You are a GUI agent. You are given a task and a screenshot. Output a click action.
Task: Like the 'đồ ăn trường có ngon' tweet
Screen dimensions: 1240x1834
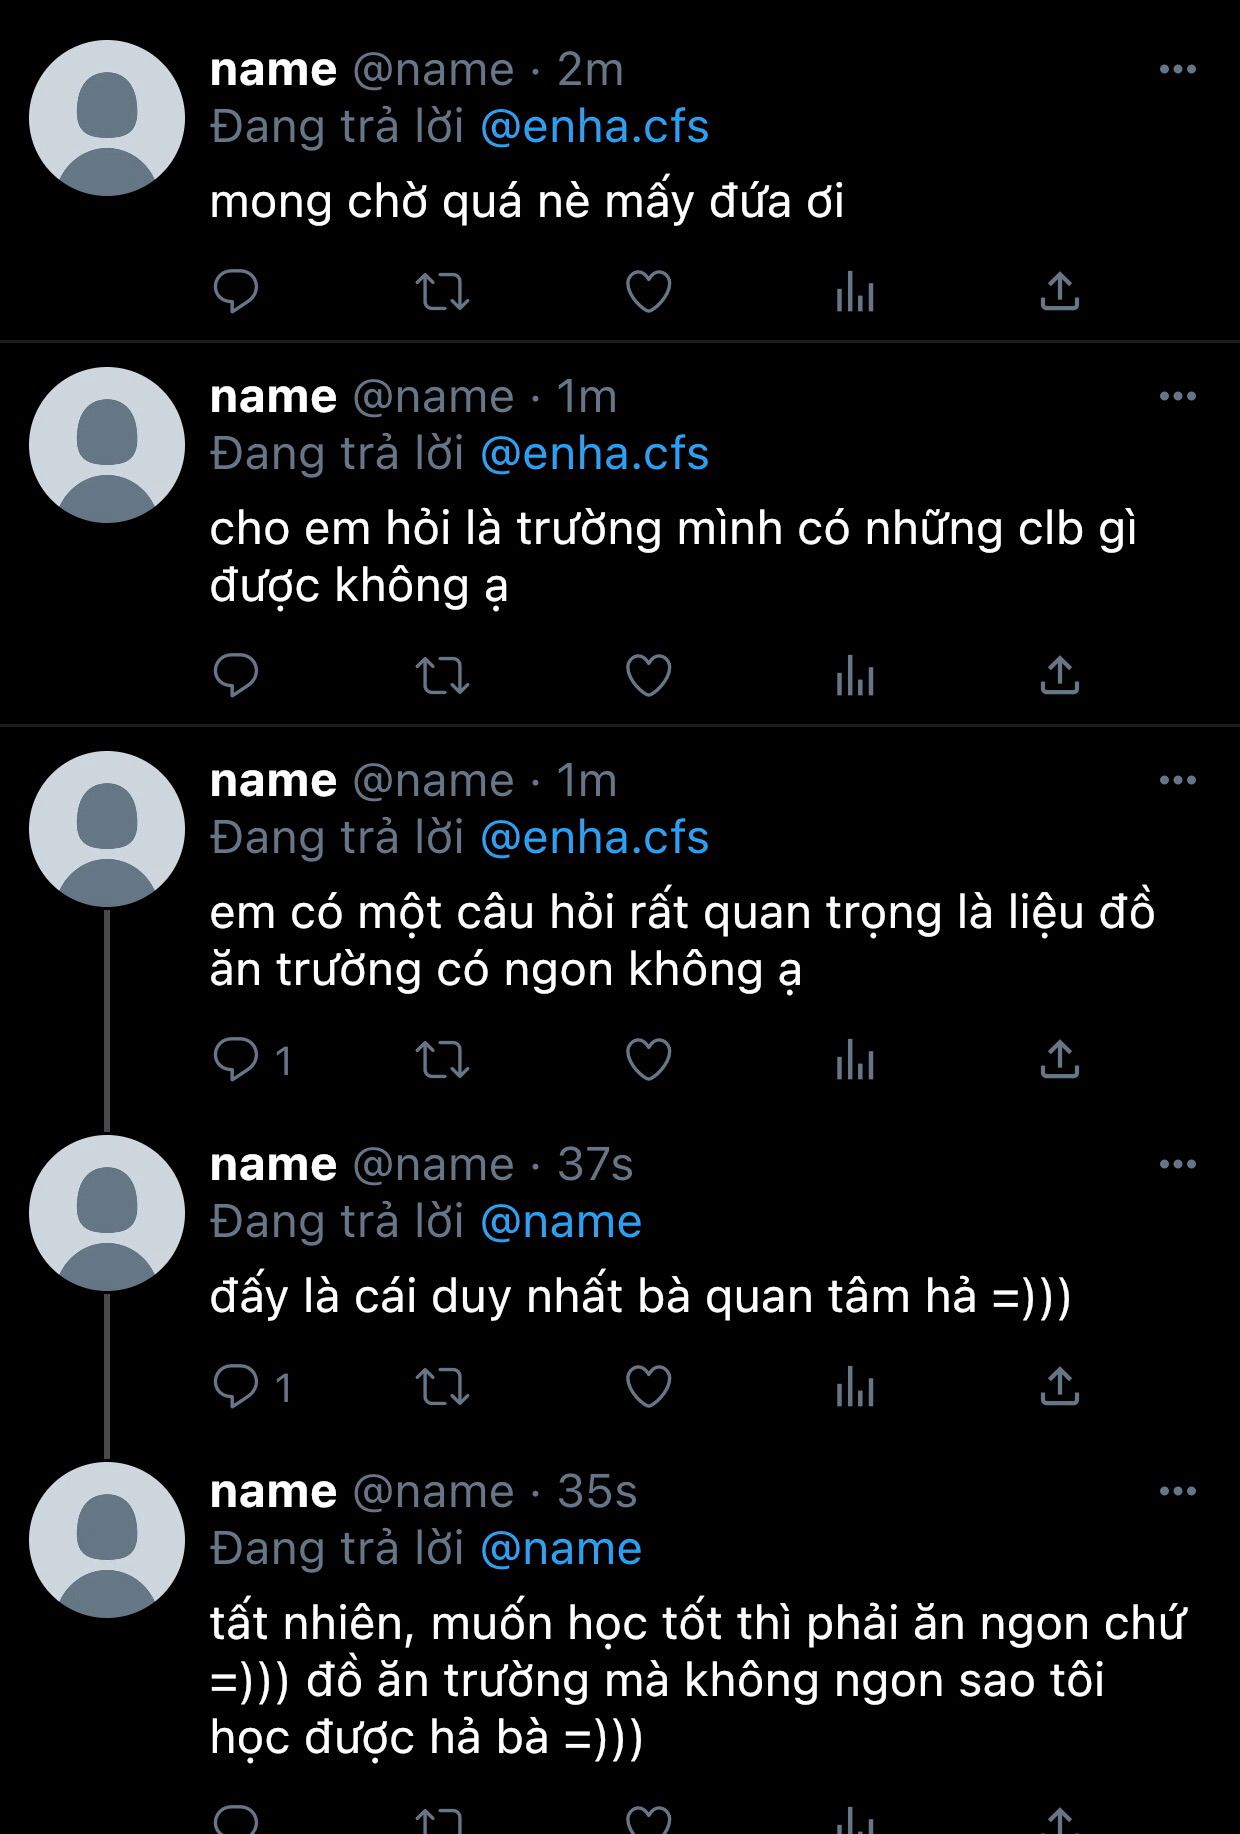[648, 1059]
